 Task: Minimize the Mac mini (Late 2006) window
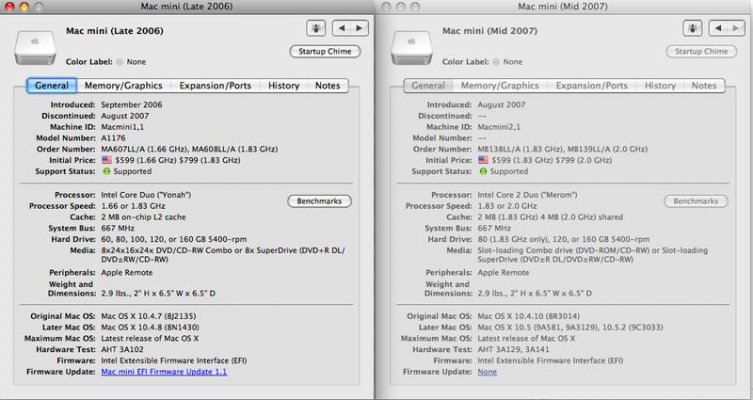24,7
